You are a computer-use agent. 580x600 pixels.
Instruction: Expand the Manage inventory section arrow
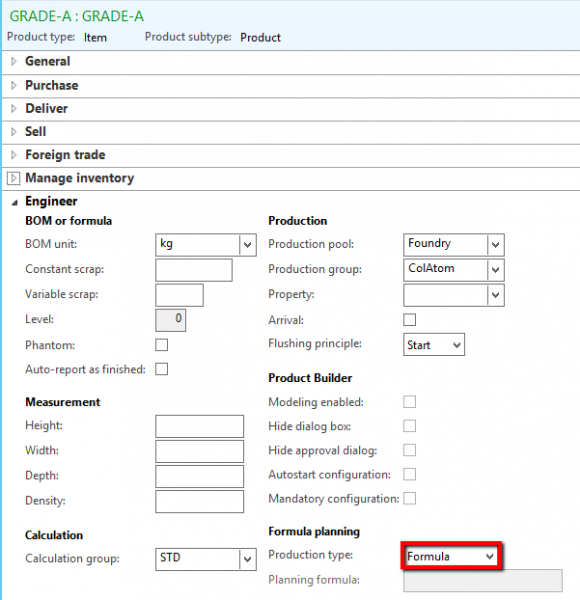pos(14,178)
